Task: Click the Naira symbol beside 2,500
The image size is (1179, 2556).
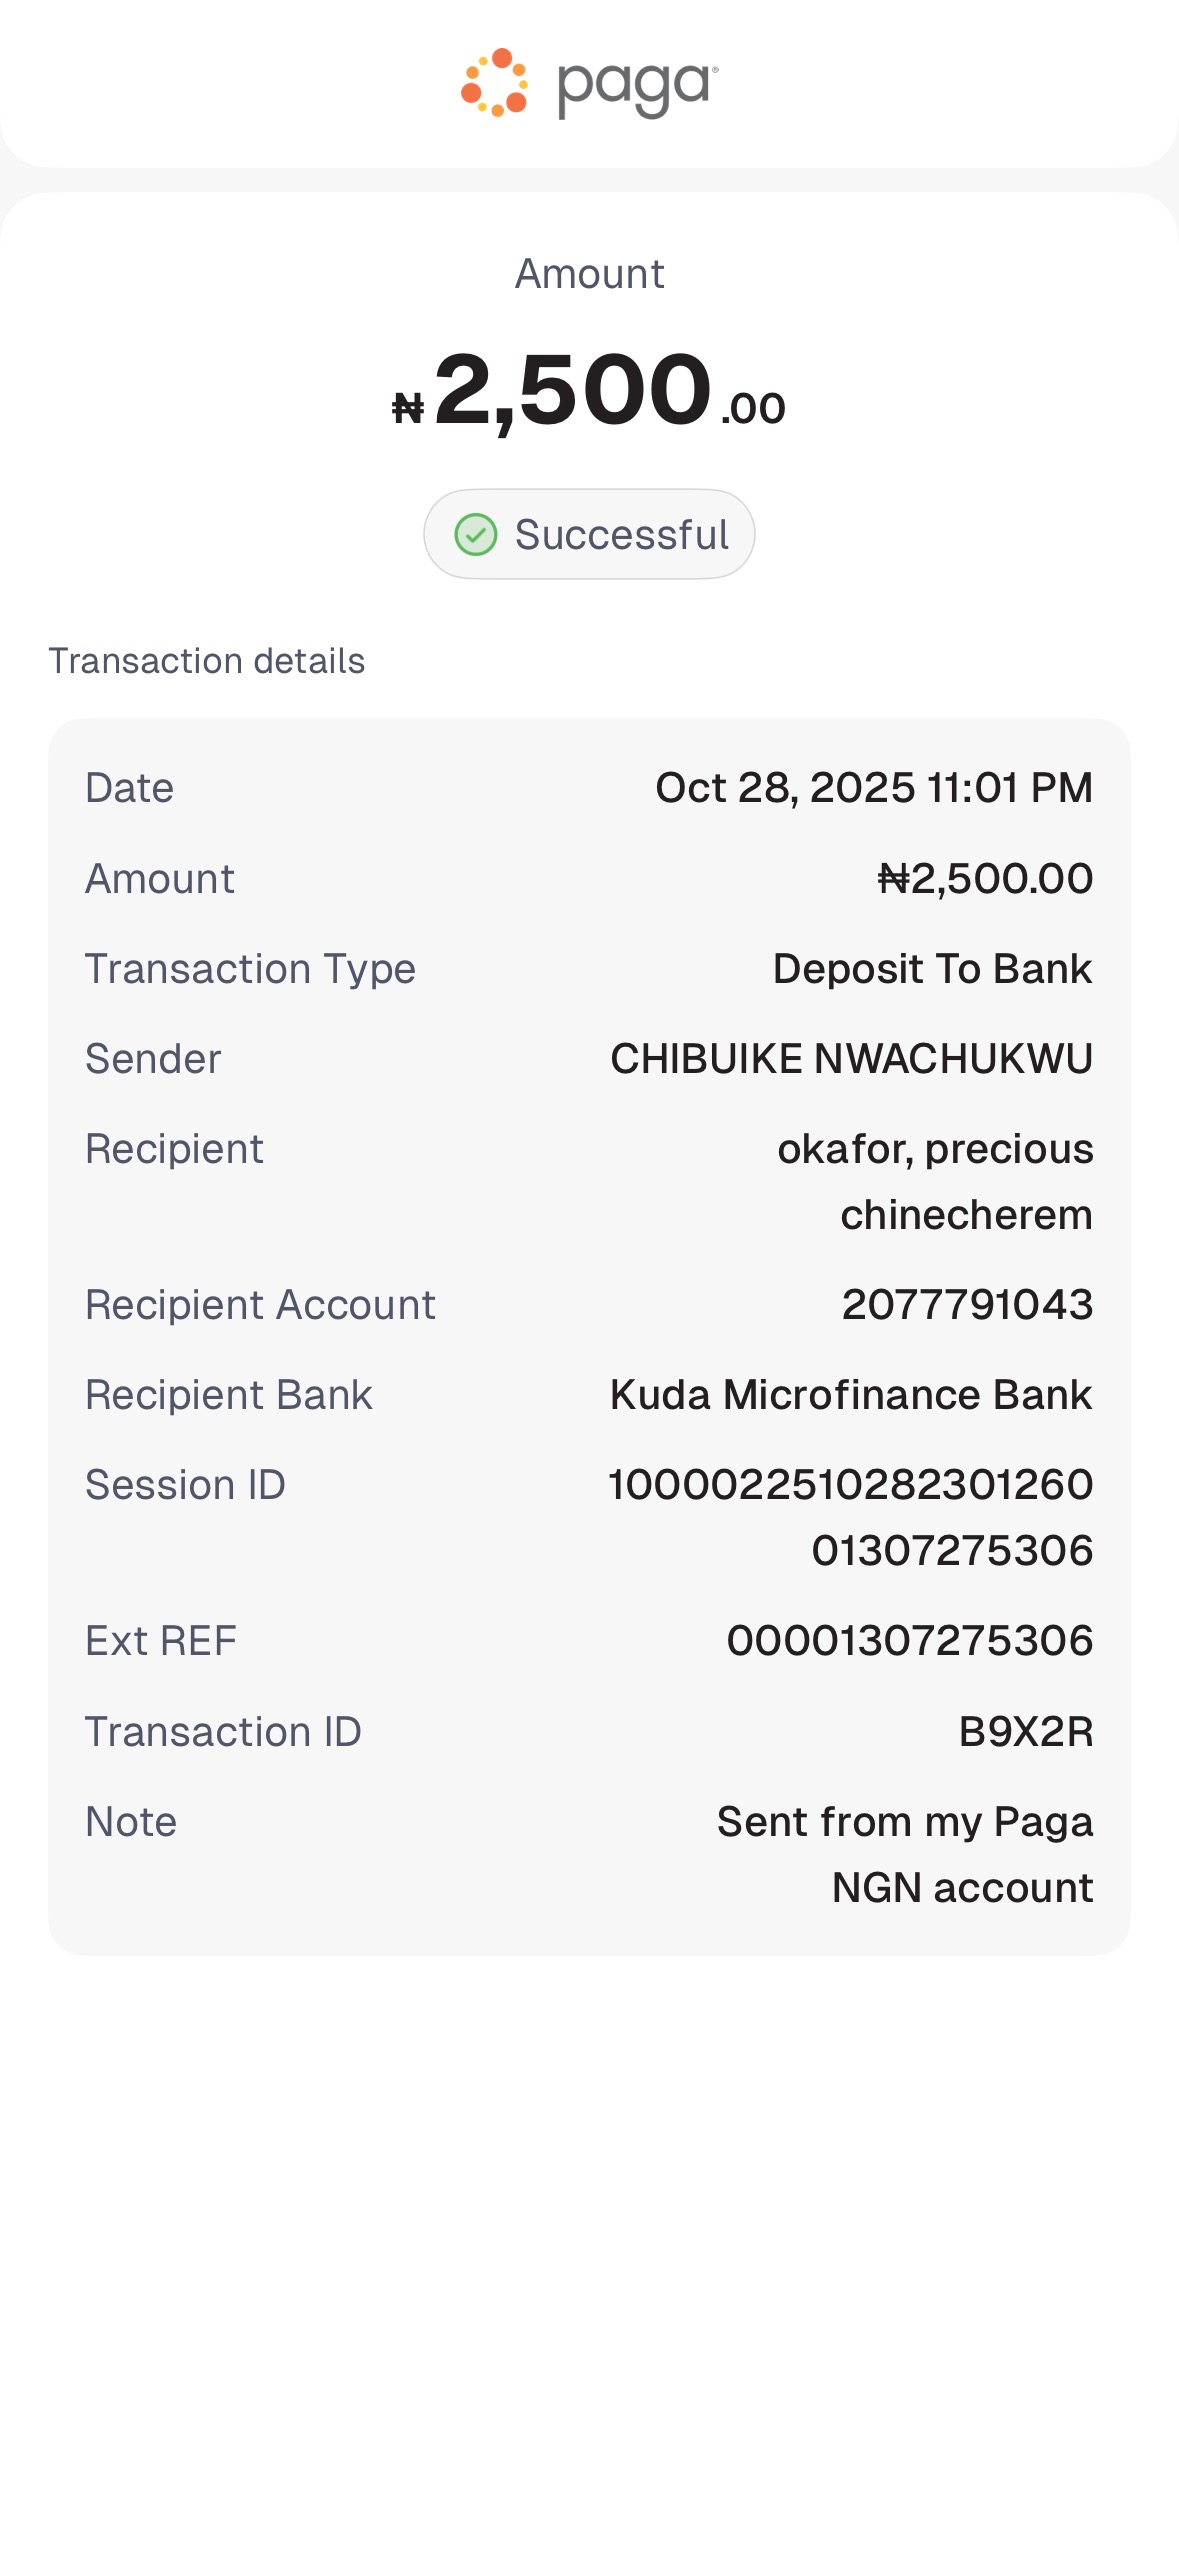Action: [x=408, y=408]
